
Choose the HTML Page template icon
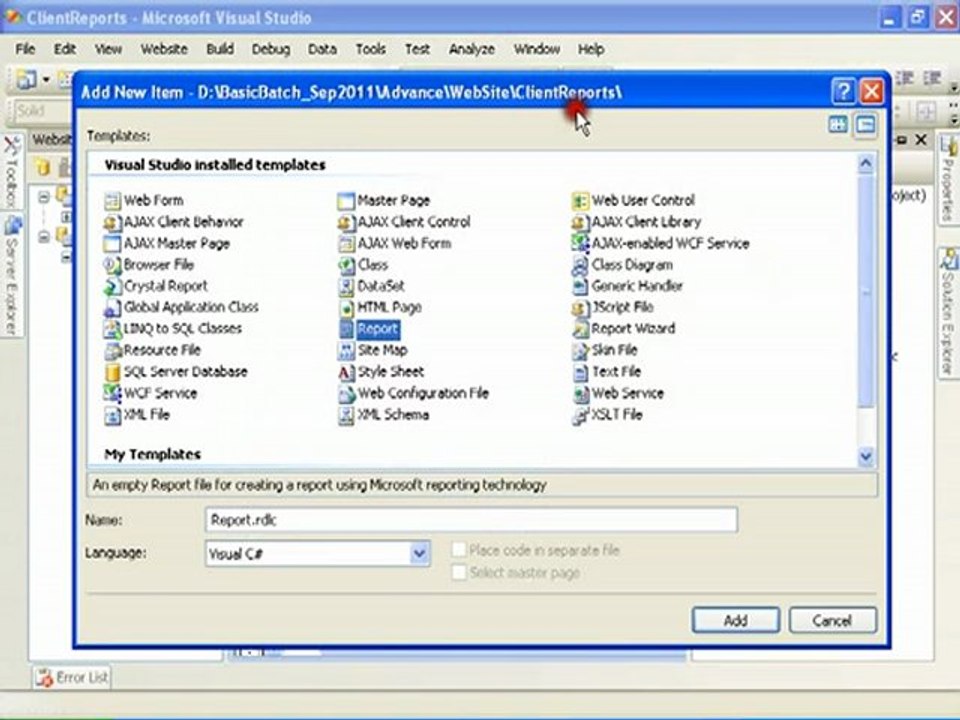[x=346, y=307]
